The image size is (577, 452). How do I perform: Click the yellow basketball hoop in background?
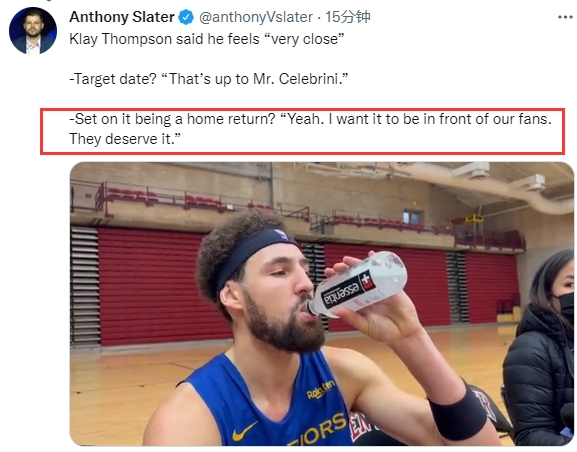click(x=474, y=219)
